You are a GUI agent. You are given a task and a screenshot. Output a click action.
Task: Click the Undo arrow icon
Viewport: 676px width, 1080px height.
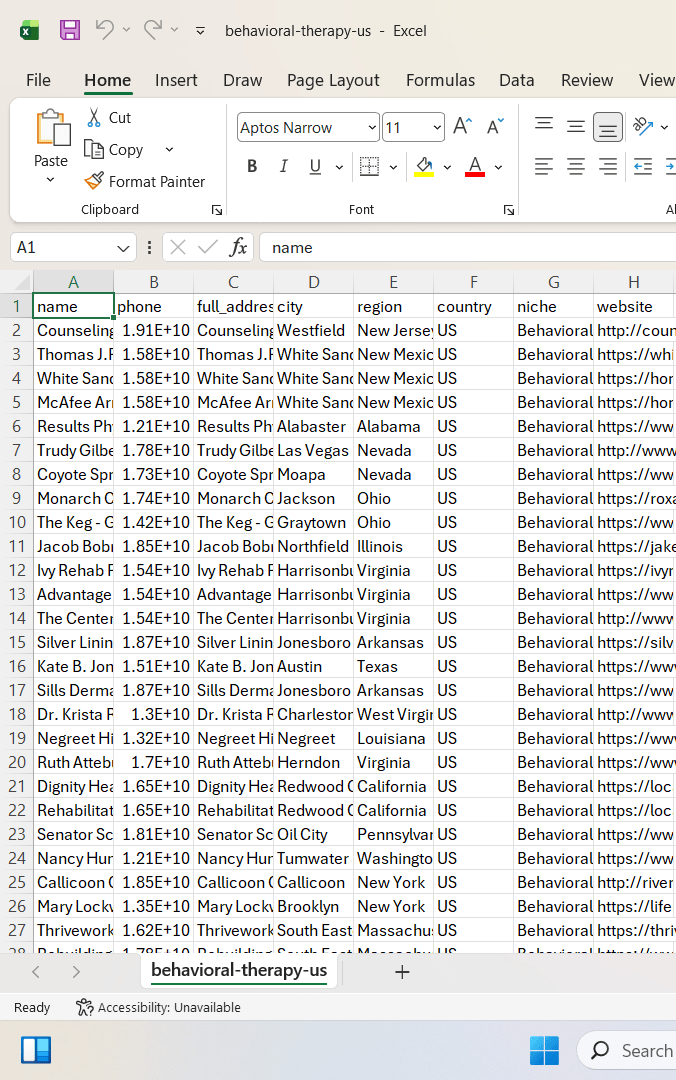click(104, 30)
